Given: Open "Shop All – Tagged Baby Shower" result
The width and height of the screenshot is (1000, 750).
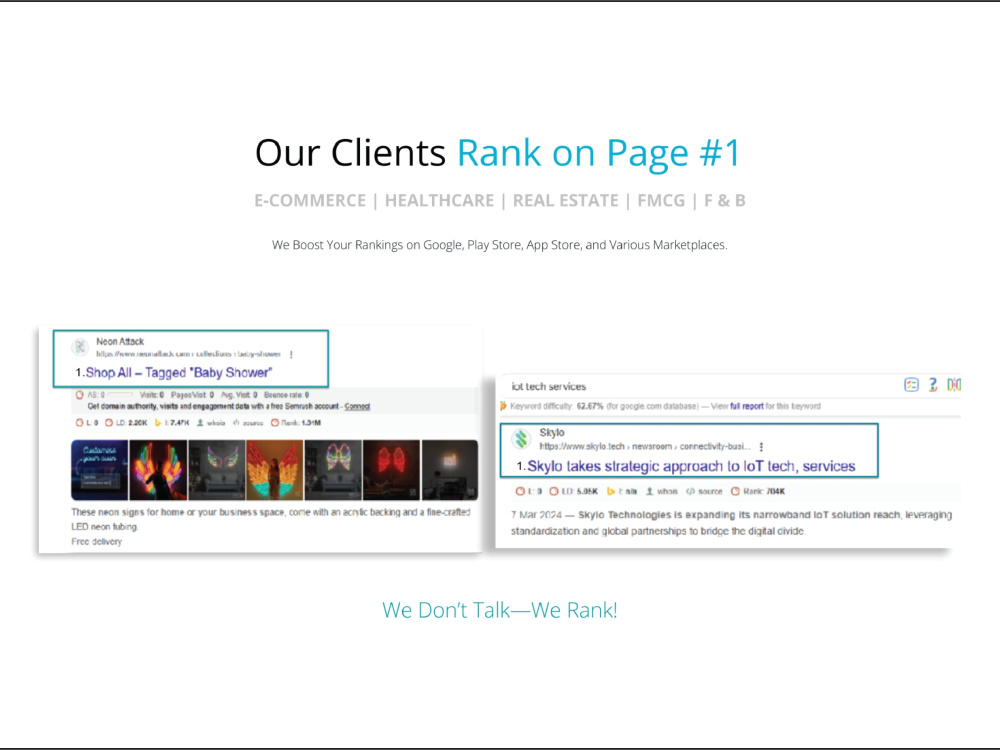Looking at the screenshot, I should tap(179, 372).
